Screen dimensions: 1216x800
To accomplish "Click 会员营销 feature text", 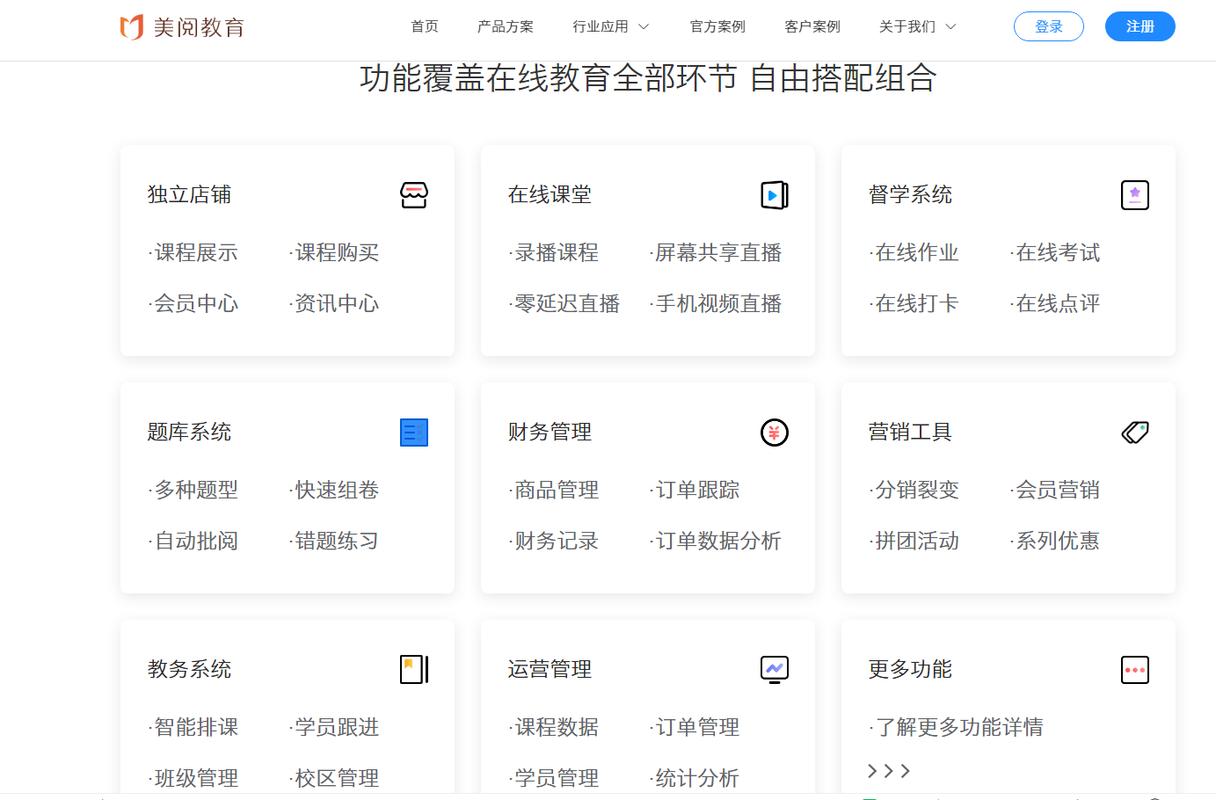I will tap(1055, 490).
